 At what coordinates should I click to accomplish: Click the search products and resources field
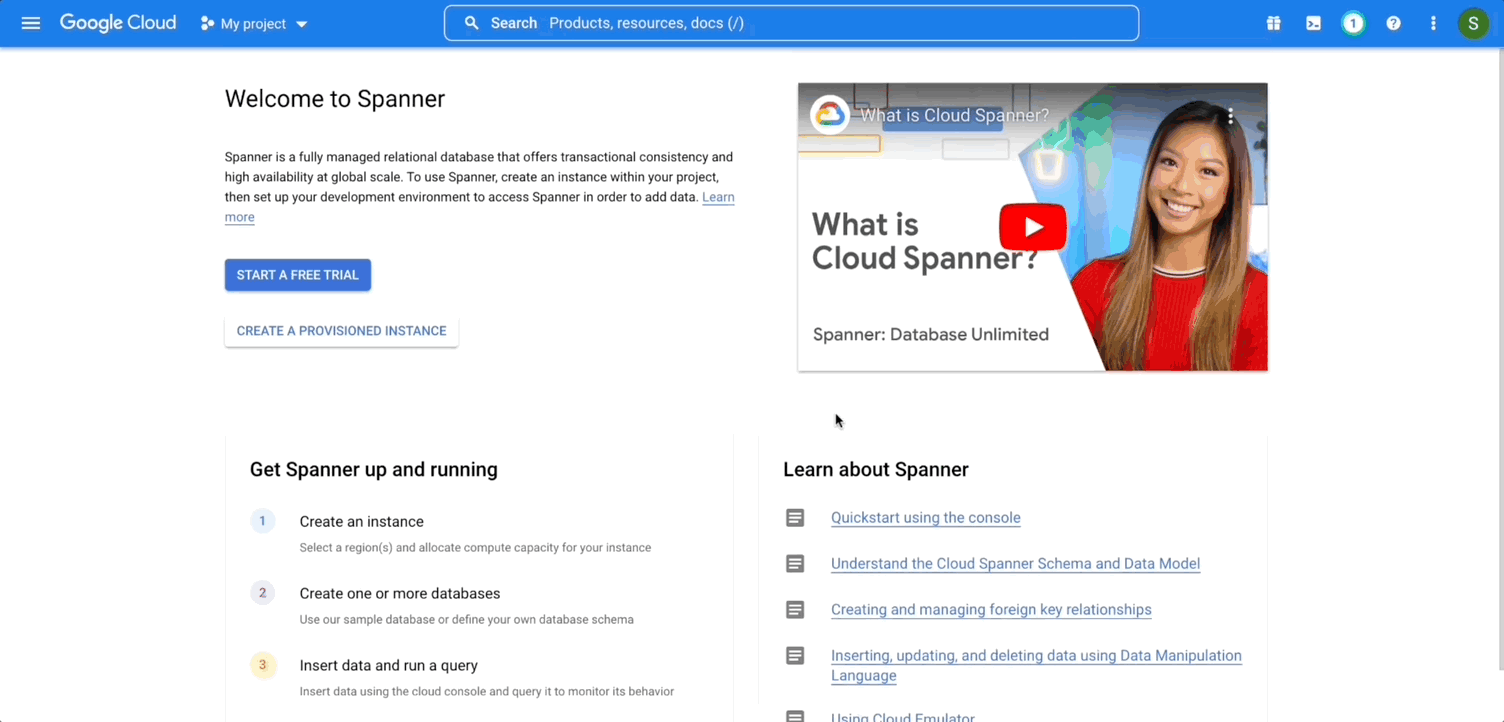790,23
